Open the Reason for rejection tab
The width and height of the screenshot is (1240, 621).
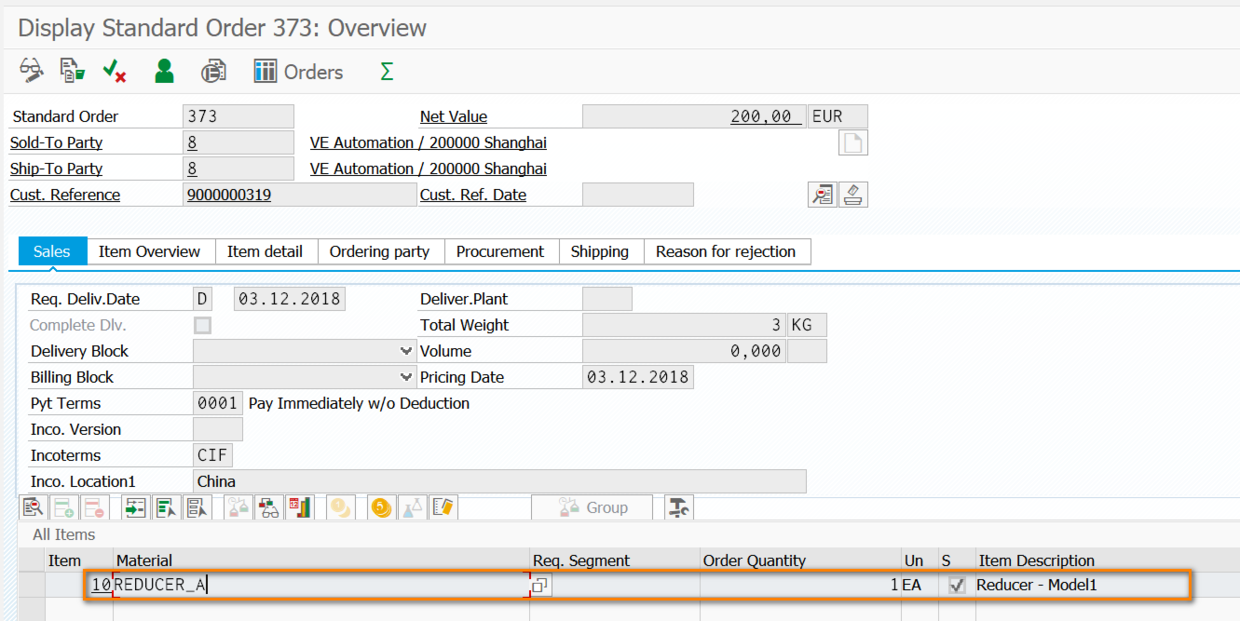pos(726,252)
